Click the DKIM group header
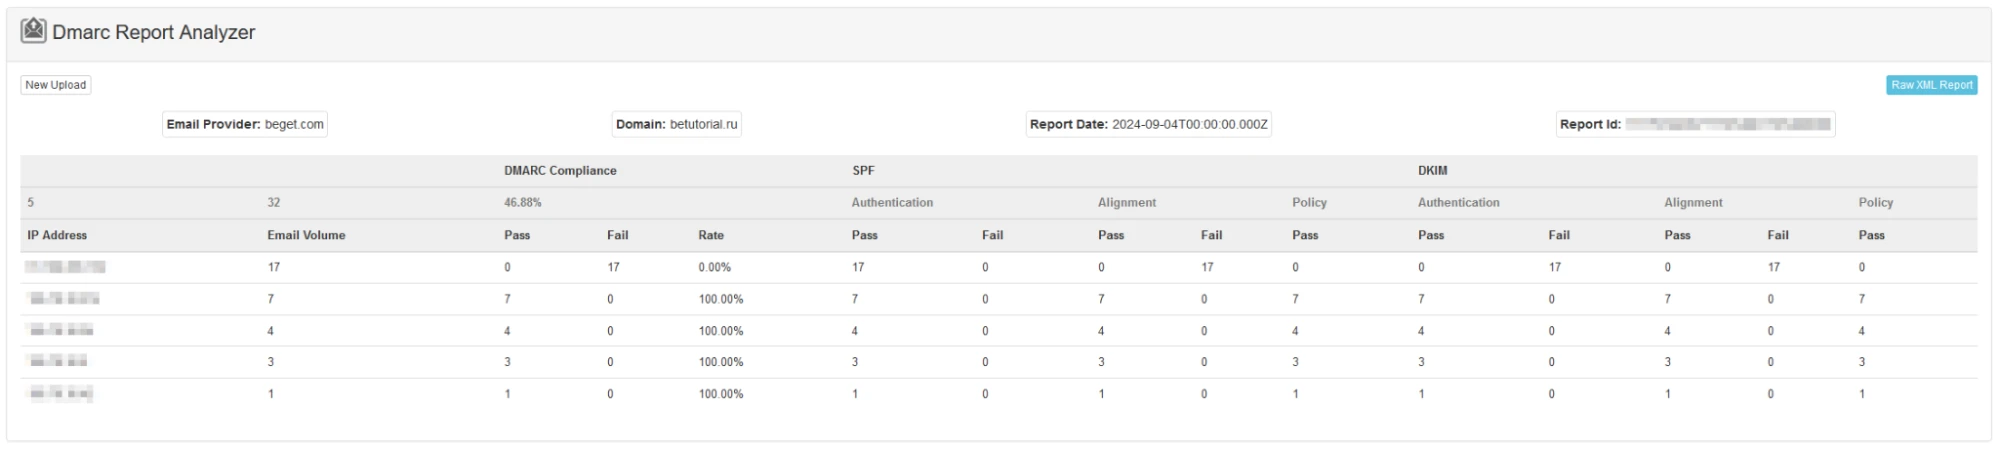The image size is (1999, 455). (x=1432, y=171)
